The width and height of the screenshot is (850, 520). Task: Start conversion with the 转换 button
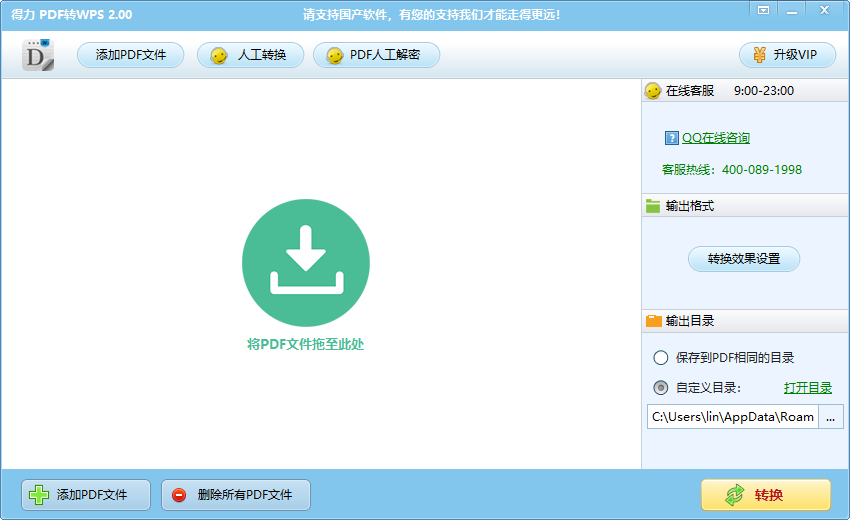pos(766,495)
